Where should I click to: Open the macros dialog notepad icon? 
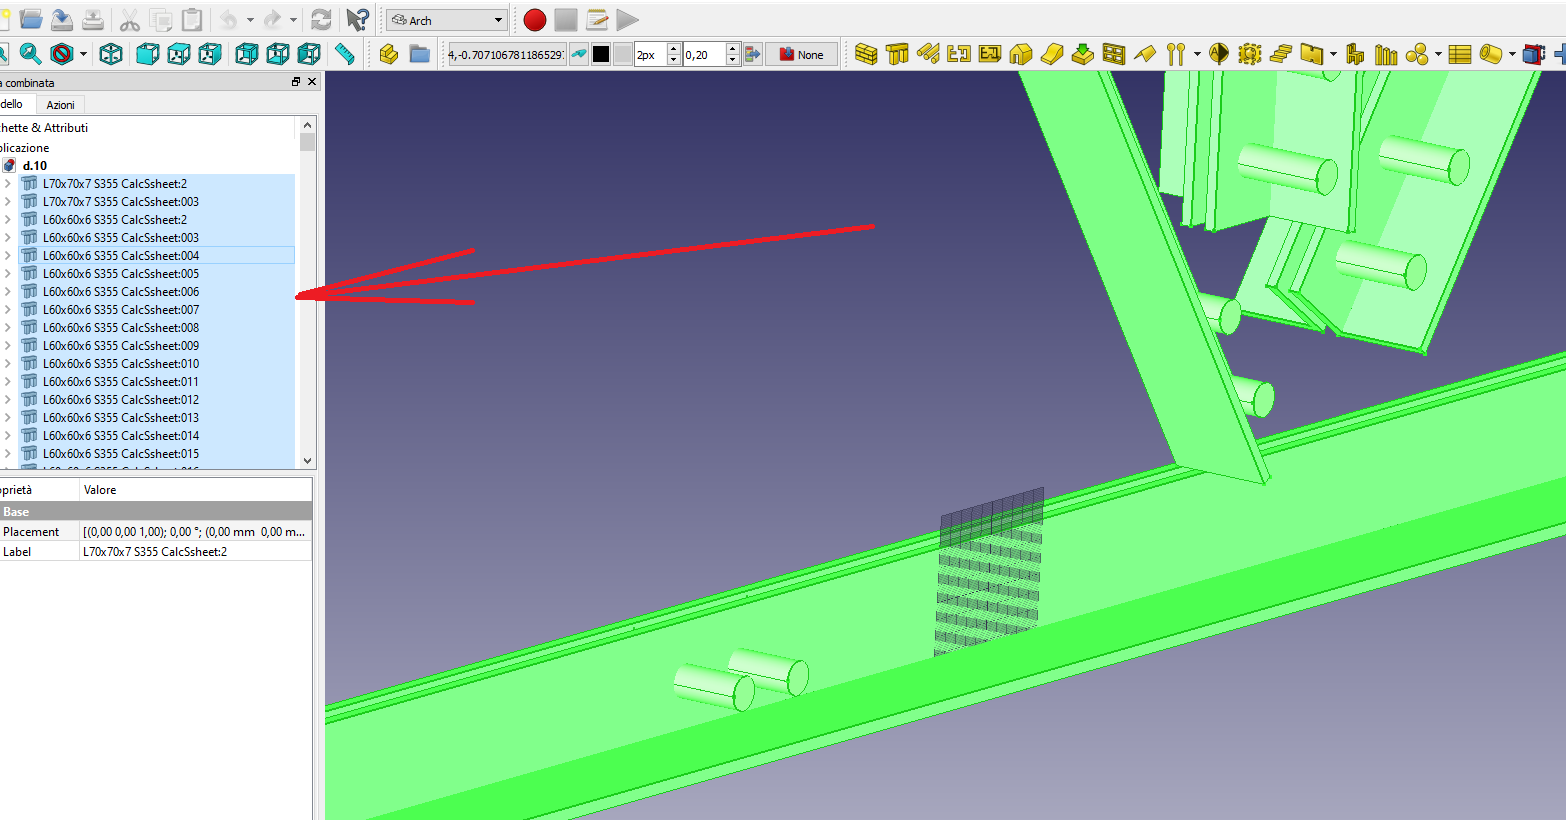pos(597,19)
